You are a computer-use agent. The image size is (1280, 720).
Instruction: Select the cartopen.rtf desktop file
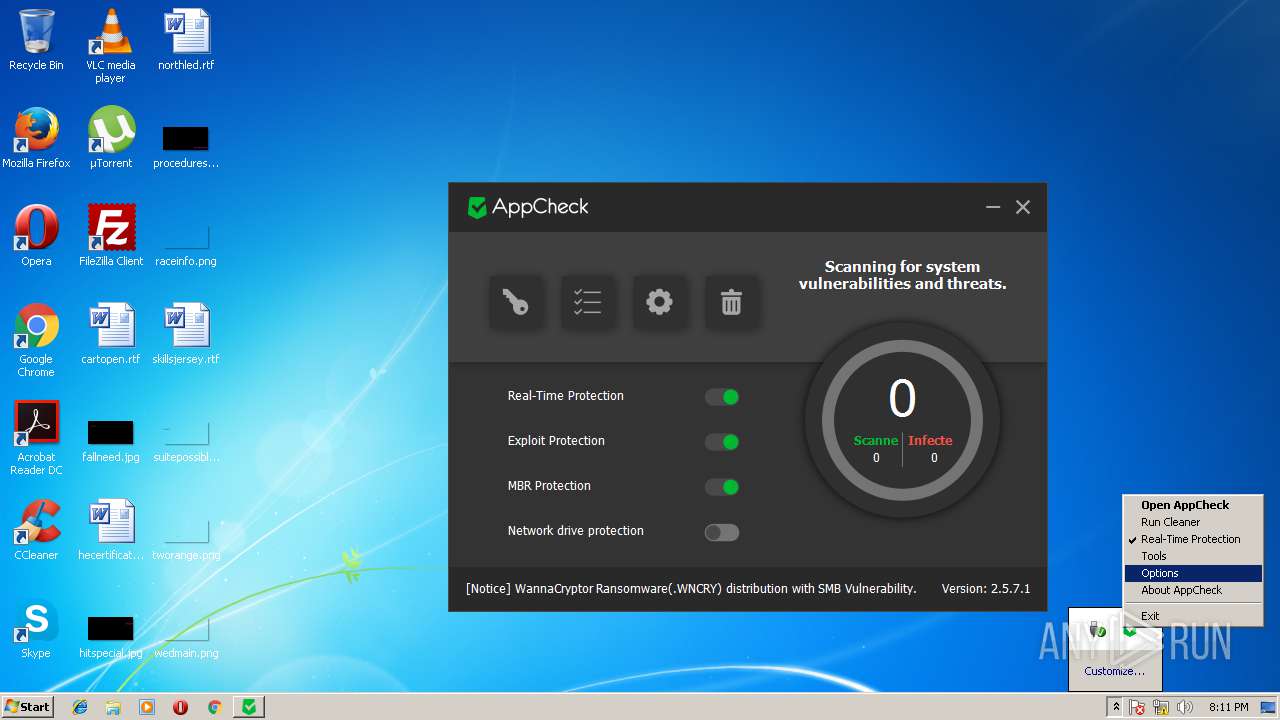[111, 334]
